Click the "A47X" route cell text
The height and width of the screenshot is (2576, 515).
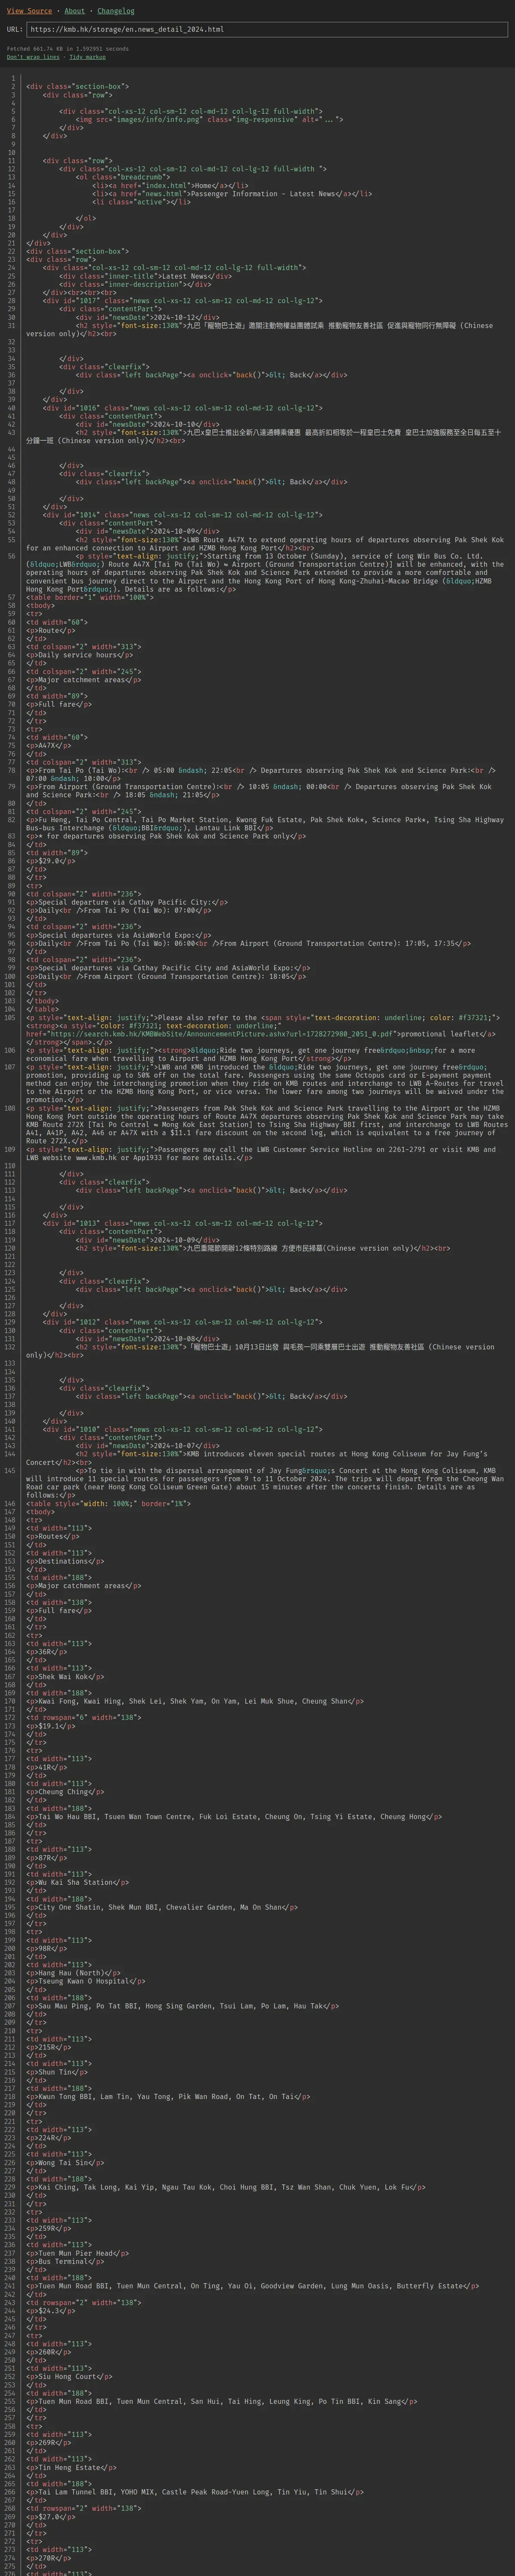point(47,745)
